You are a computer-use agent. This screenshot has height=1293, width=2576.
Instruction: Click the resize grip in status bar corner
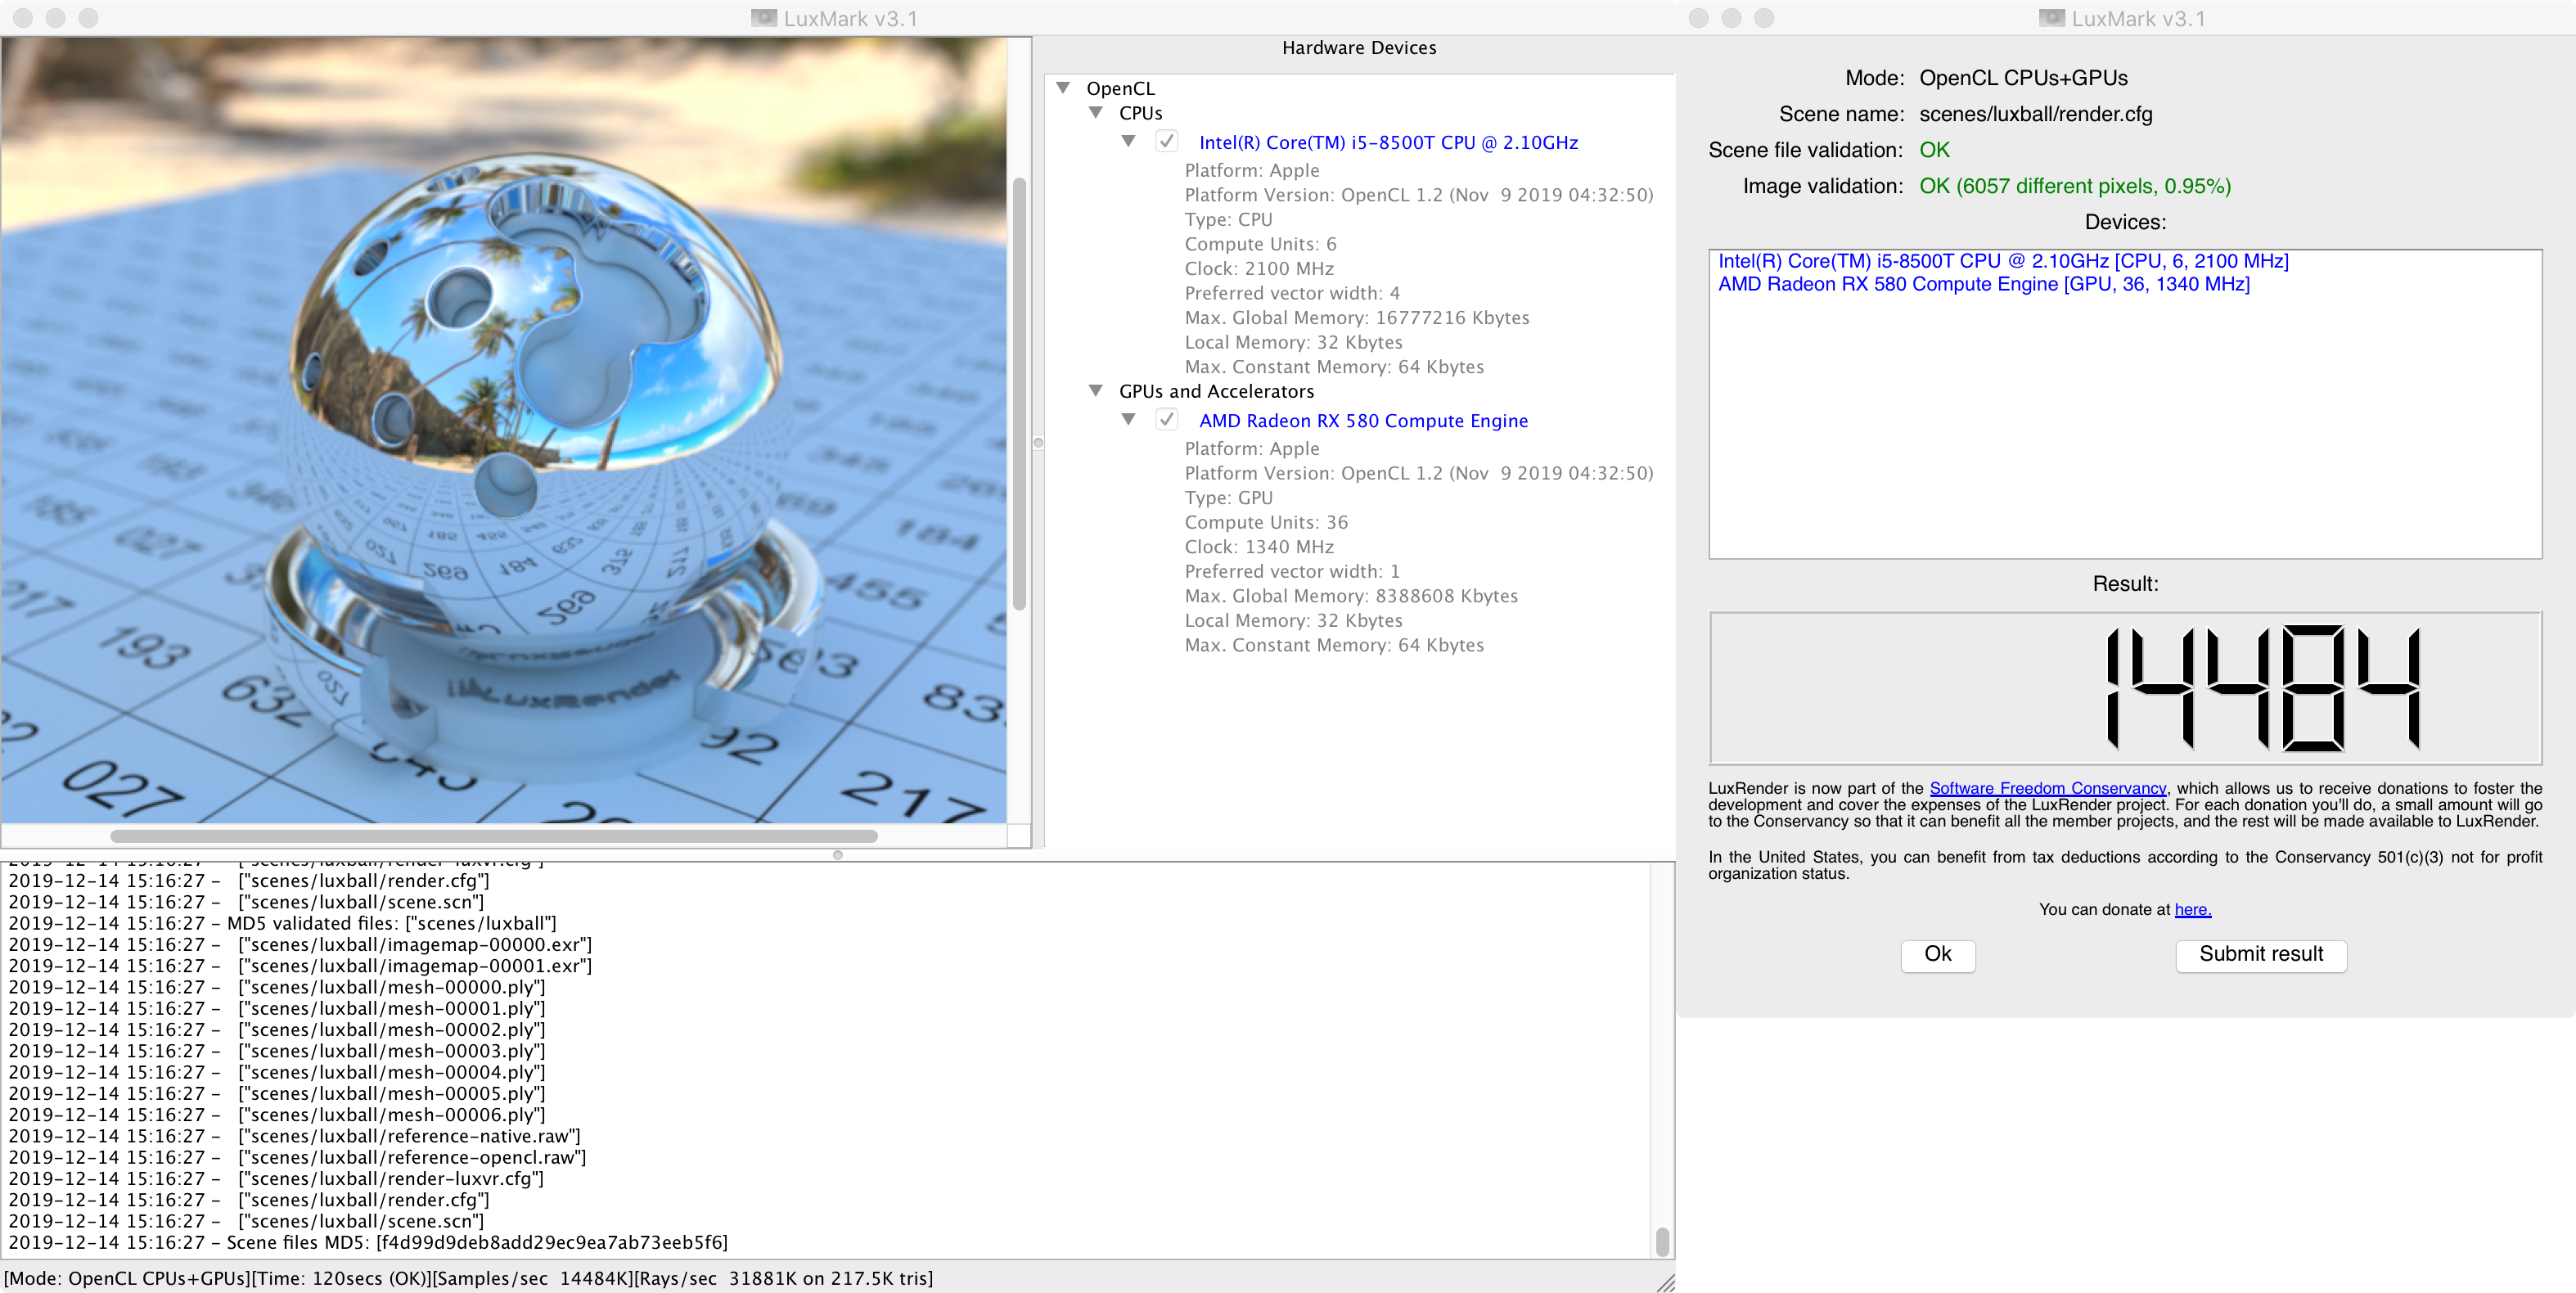pyautogui.click(x=1665, y=1283)
